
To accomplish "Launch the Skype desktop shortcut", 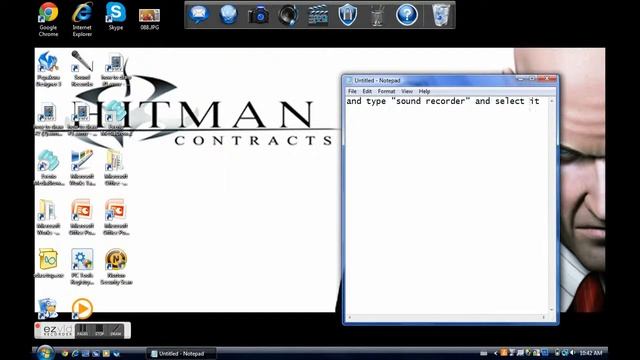I will pos(116,16).
